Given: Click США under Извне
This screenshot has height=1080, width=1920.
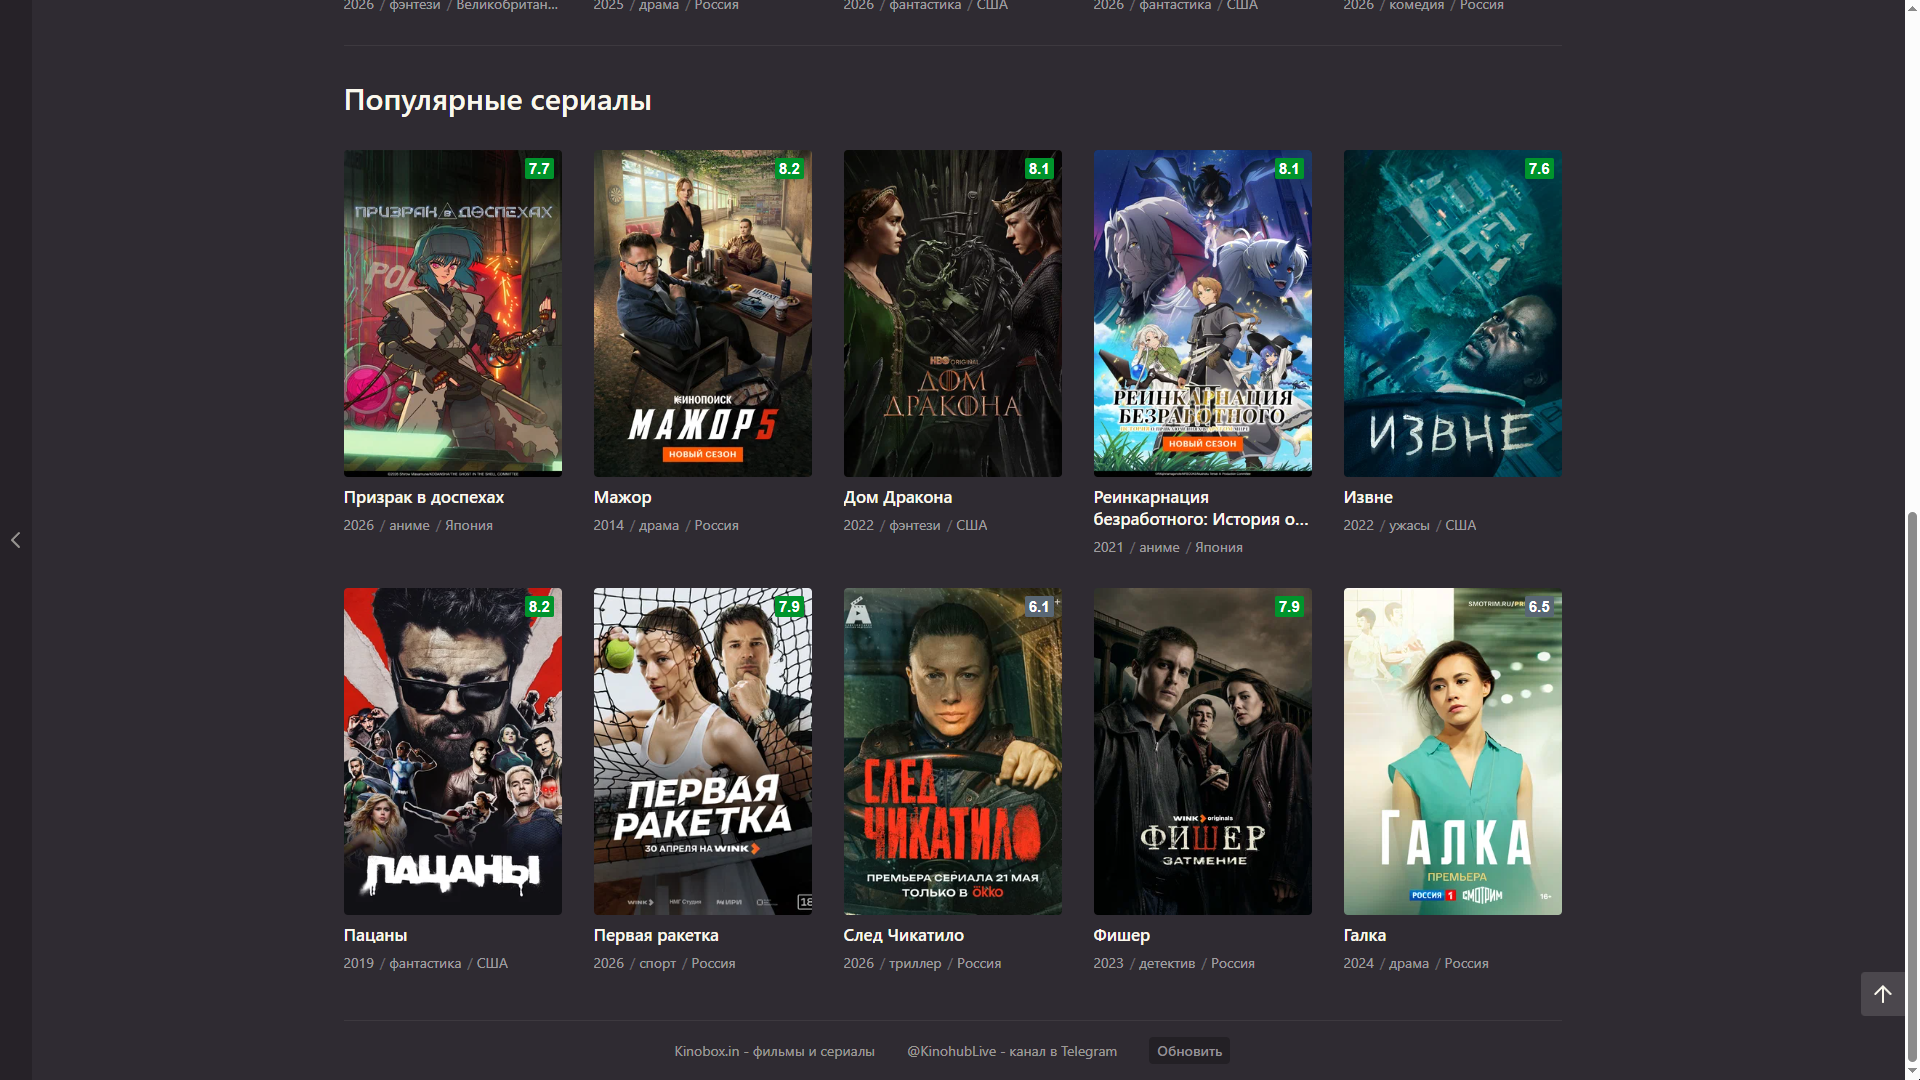Looking at the screenshot, I should coord(1460,525).
